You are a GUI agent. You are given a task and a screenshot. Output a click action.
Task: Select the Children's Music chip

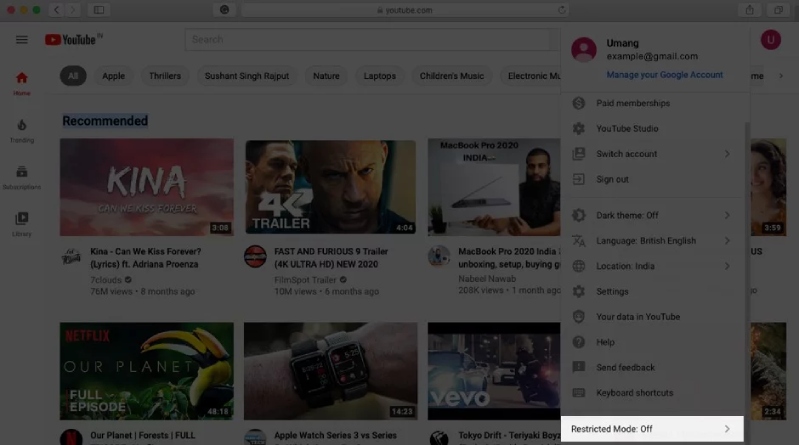click(451, 76)
